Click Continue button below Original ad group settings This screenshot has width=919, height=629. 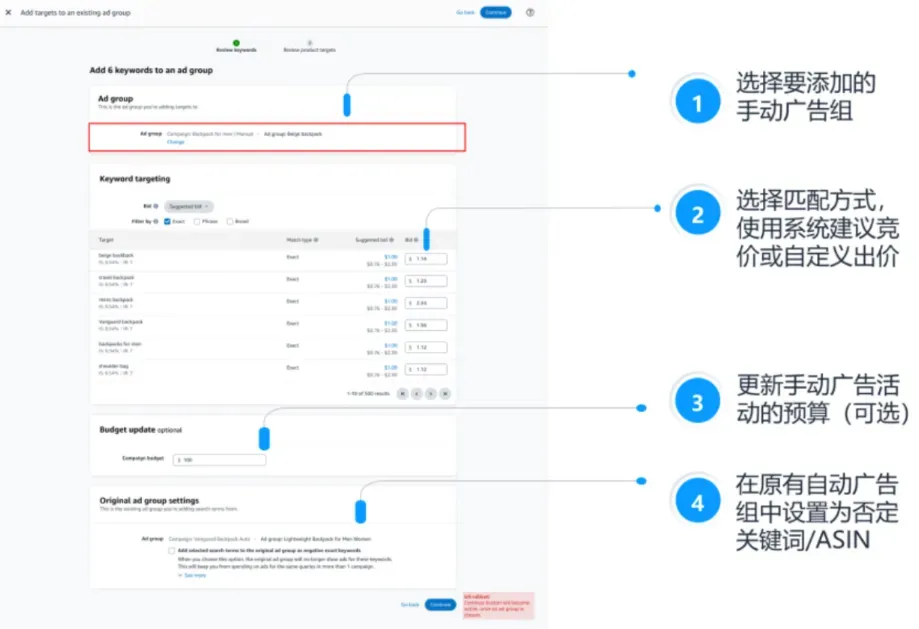[440, 604]
